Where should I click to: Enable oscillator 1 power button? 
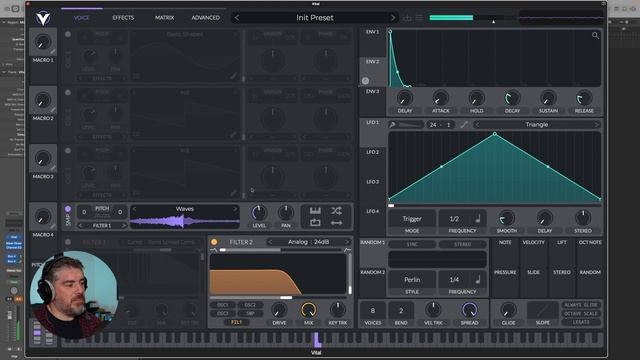click(68, 35)
